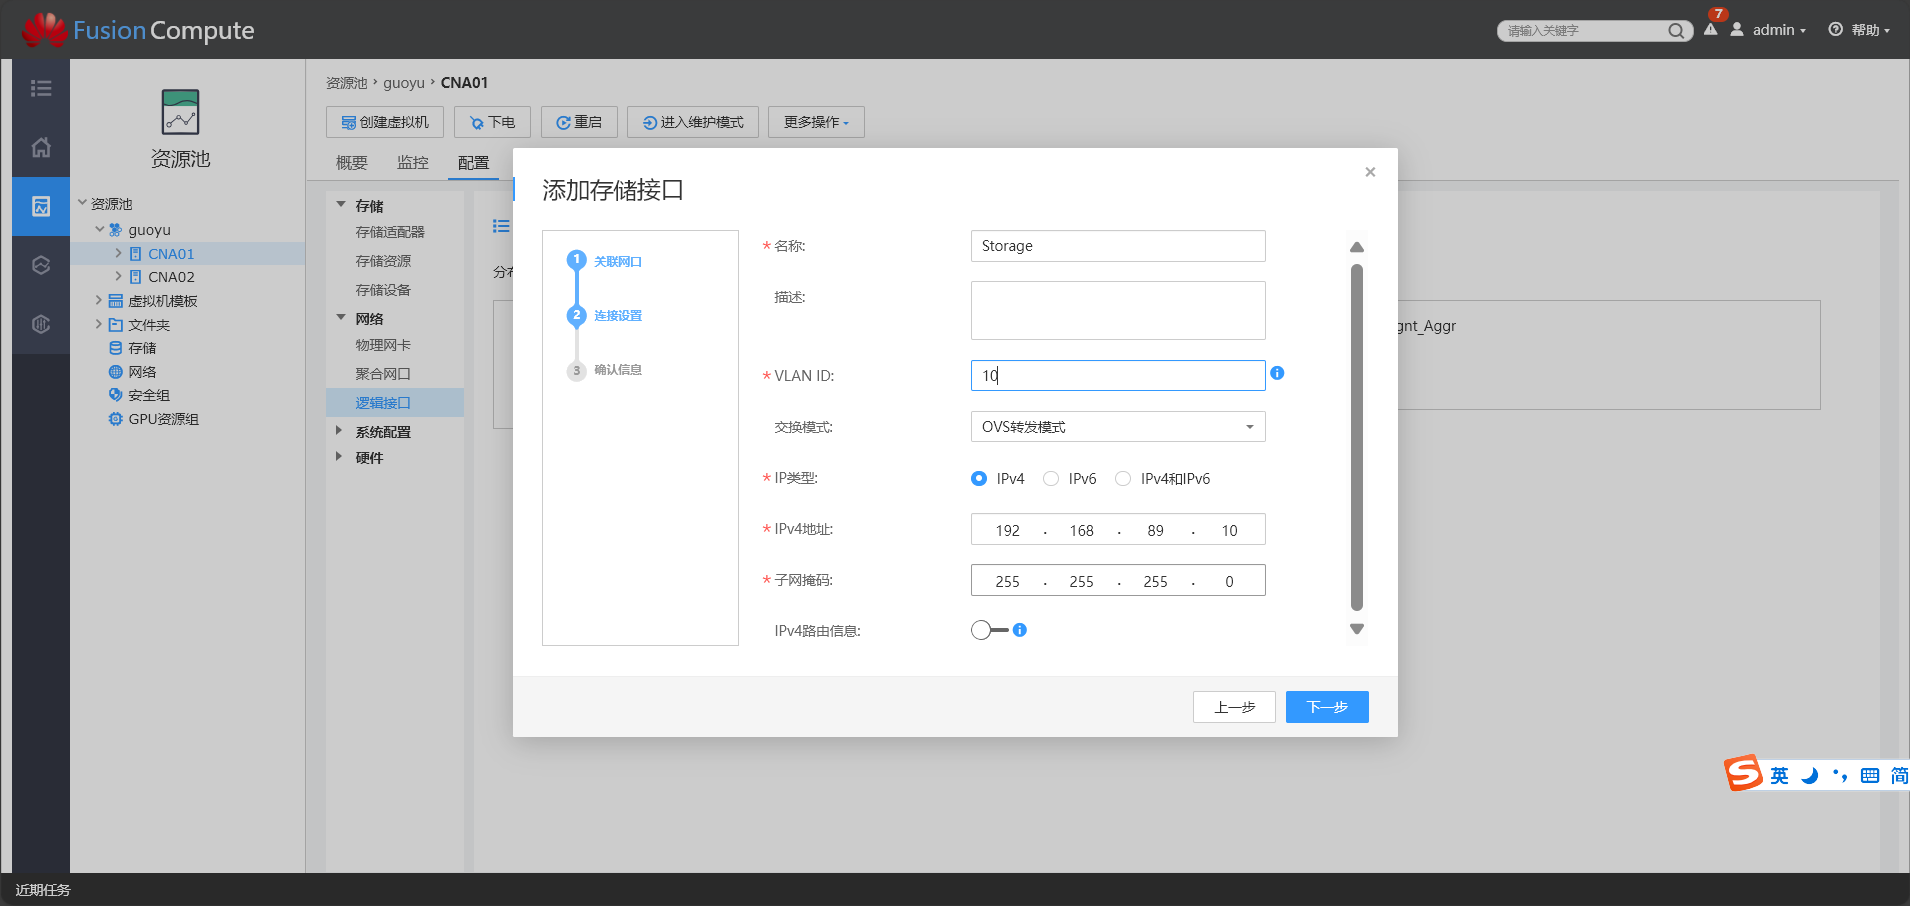Image resolution: width=1910 pixels, height=906 pixels.
Task: Expand the 系统配置 section
Action: (339, 431)
